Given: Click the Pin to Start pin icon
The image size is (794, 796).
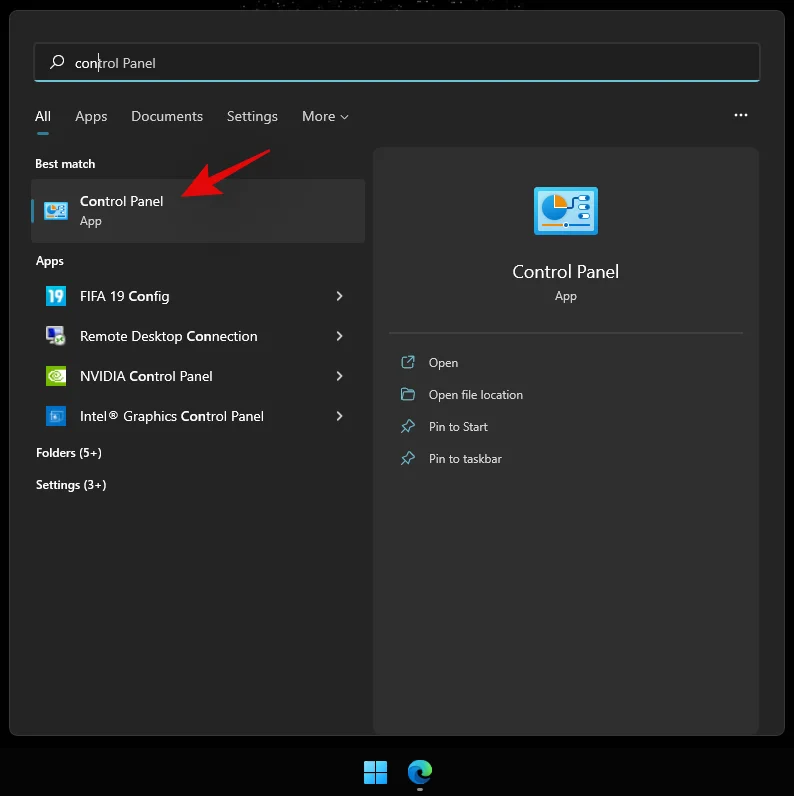Looking at the screenshot, I should click(408, 426).
